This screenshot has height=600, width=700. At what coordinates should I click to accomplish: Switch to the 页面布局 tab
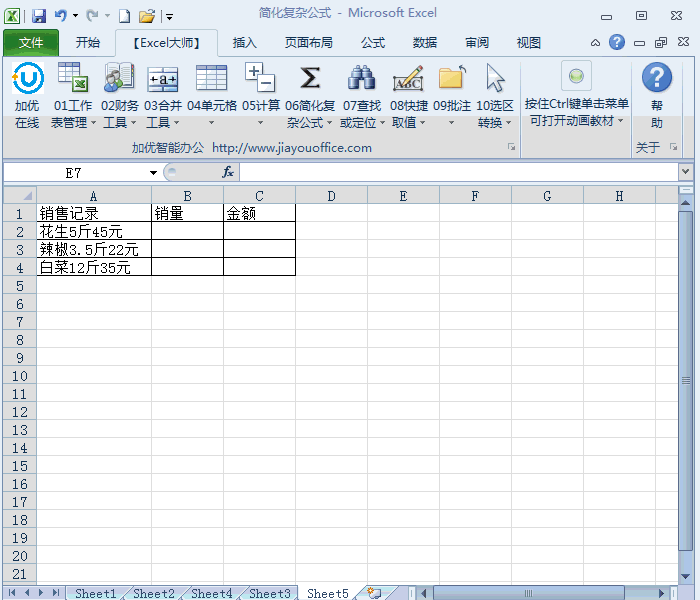308,43
